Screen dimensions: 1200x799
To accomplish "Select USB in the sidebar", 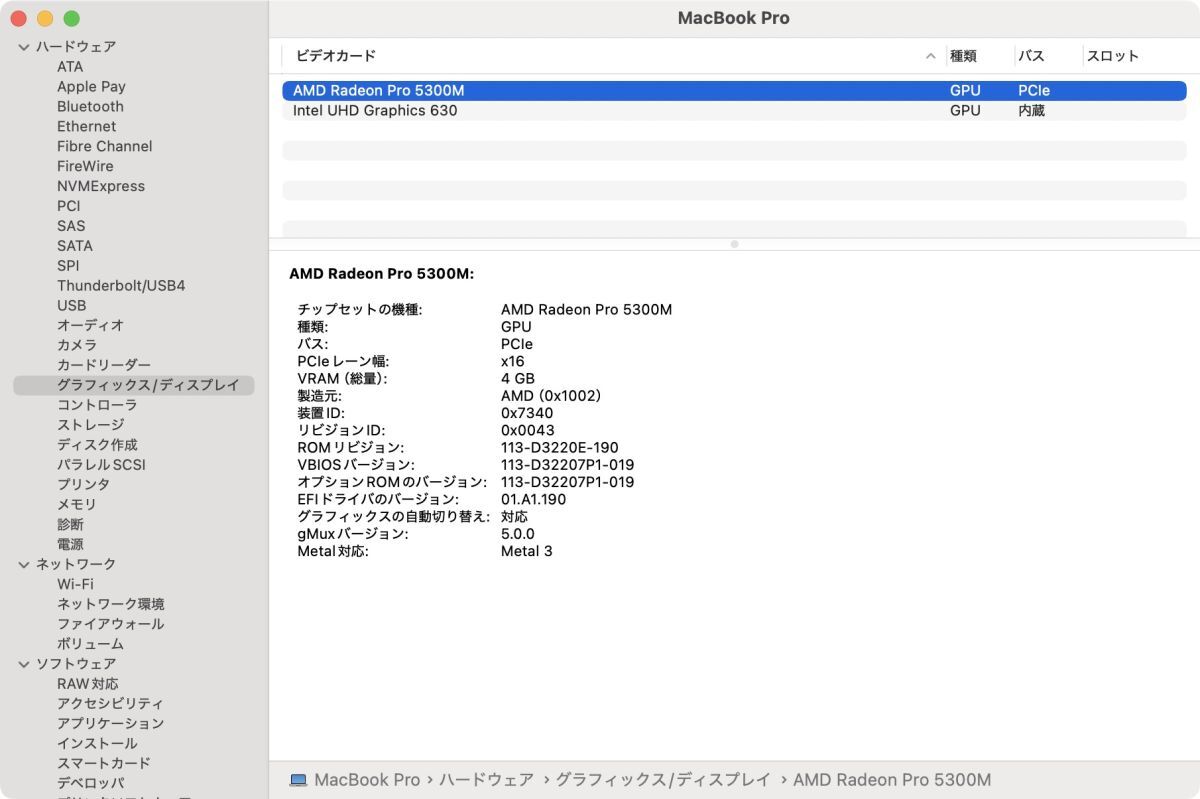I will 71,306.
